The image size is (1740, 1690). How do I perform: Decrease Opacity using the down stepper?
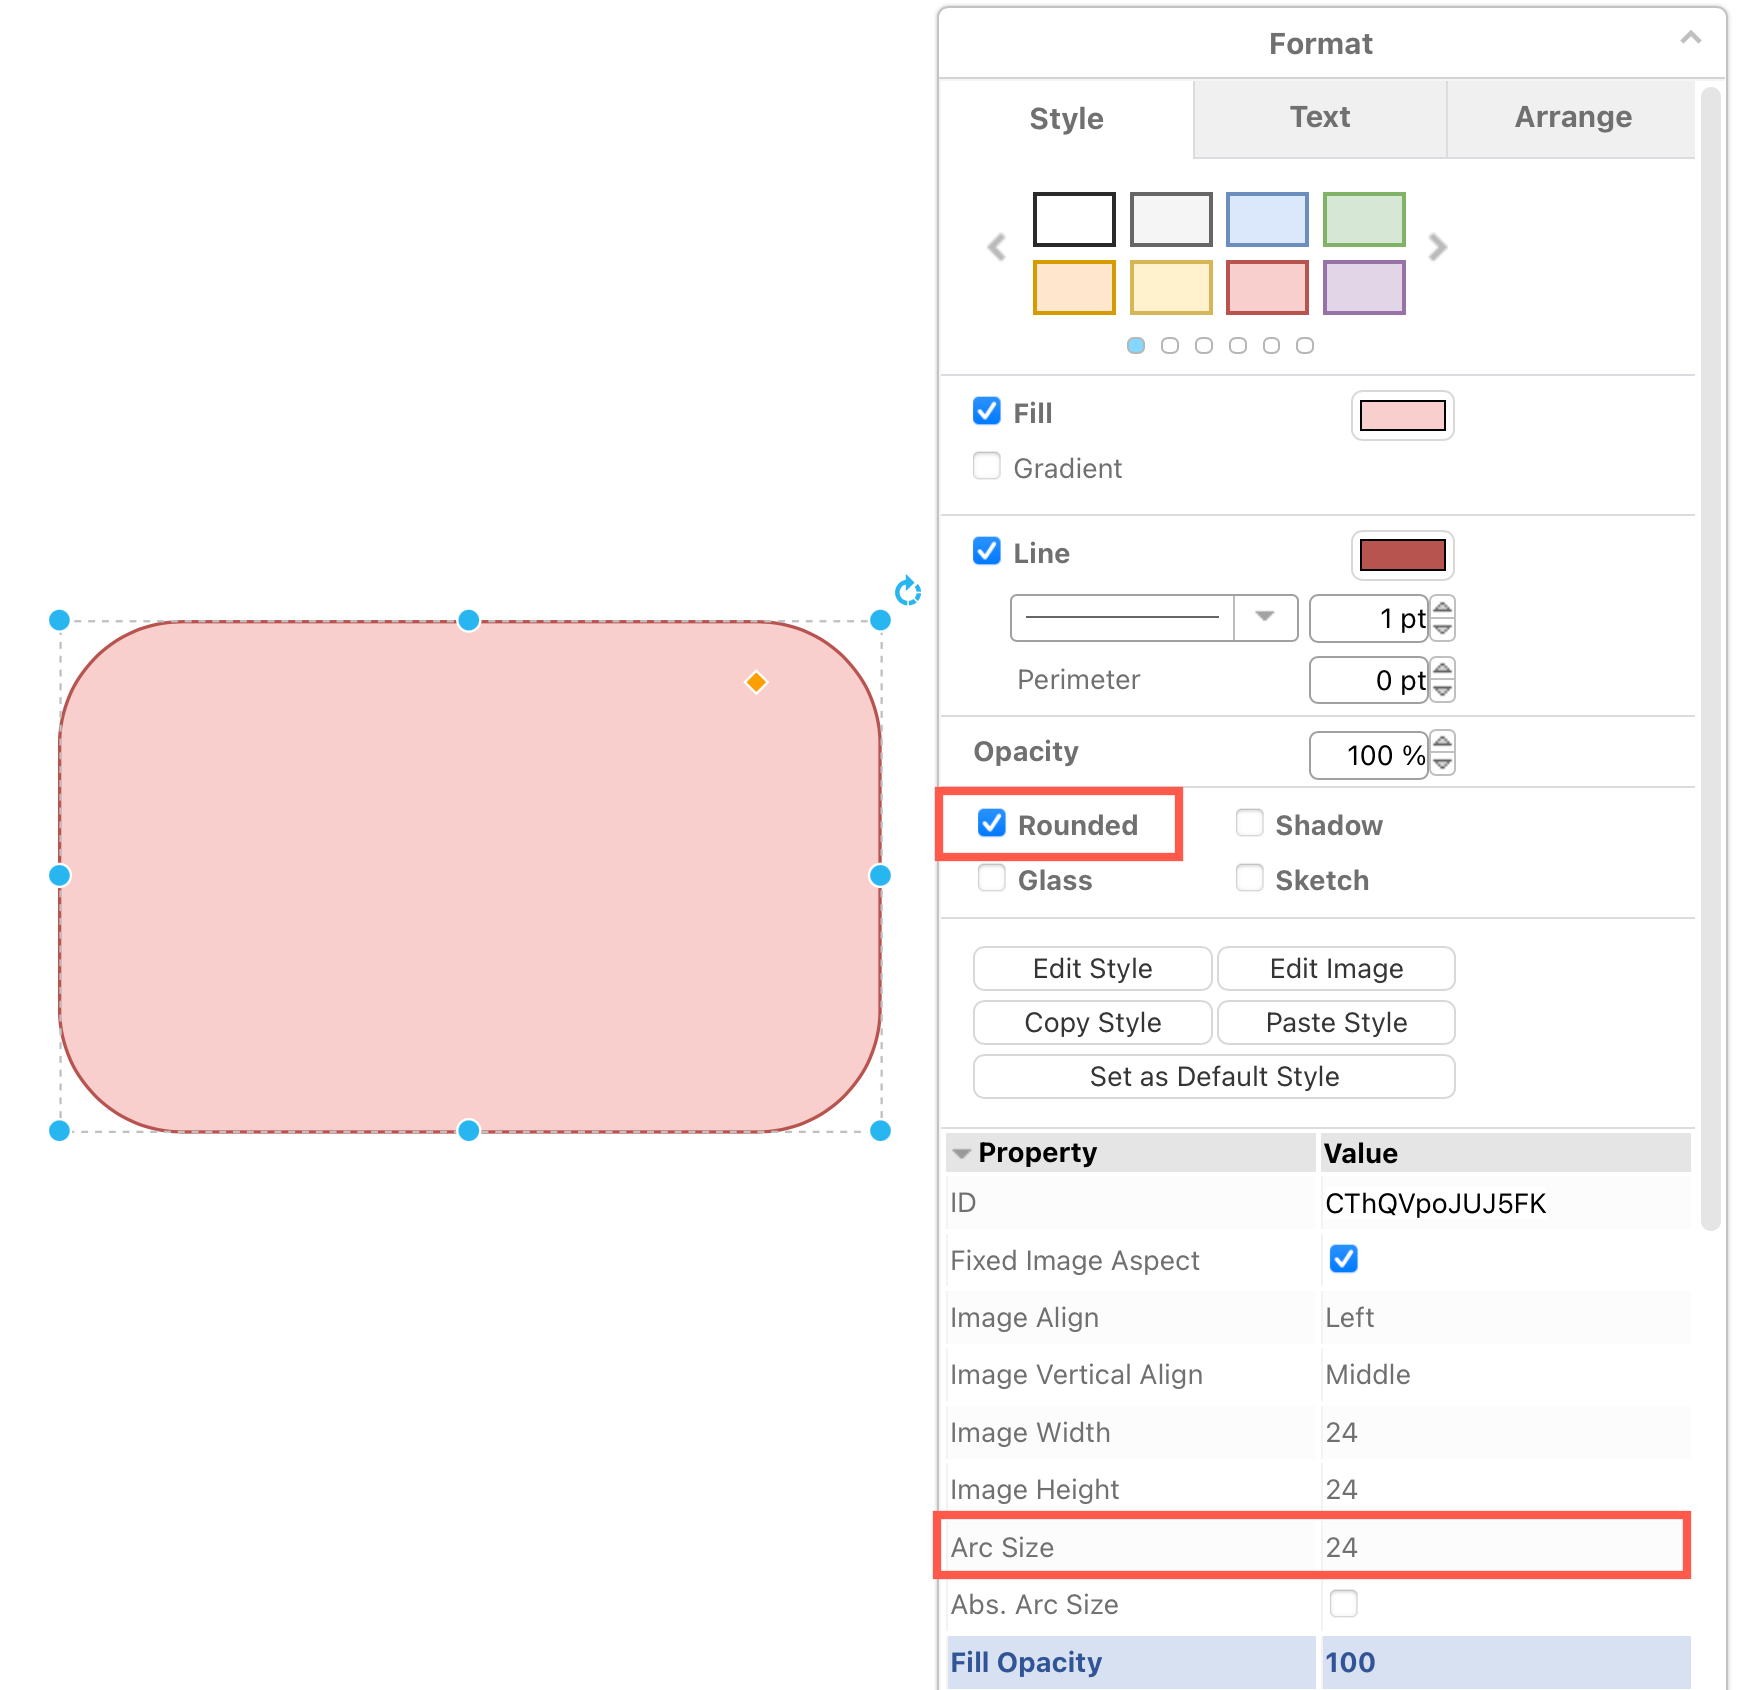coord(1441,765)
